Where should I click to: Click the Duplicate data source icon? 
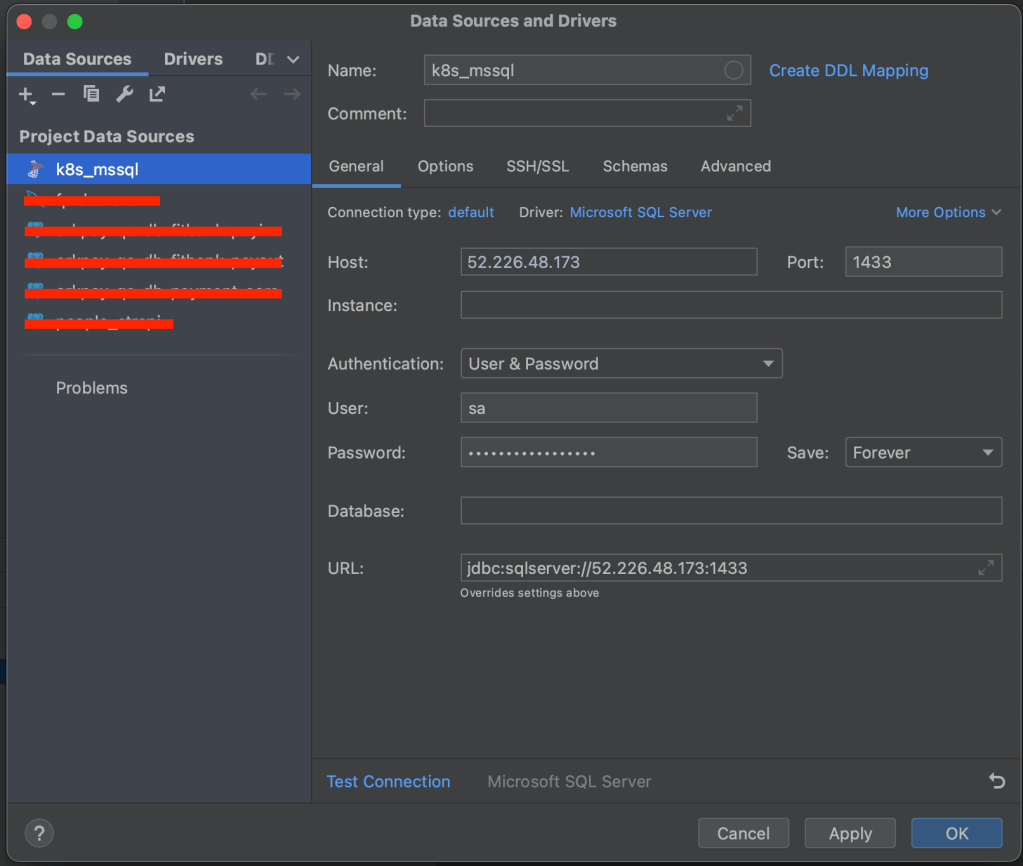click(x=91, y=94)
